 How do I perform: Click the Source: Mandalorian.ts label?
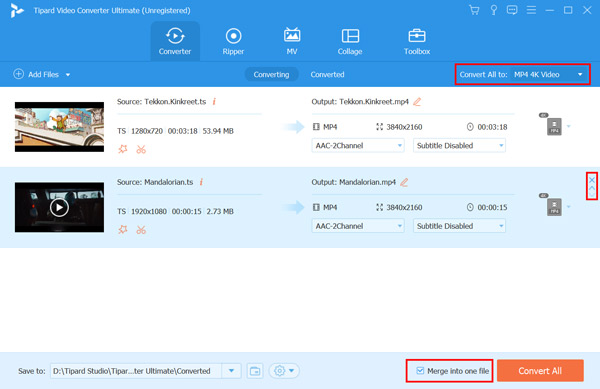click(155, 182)
